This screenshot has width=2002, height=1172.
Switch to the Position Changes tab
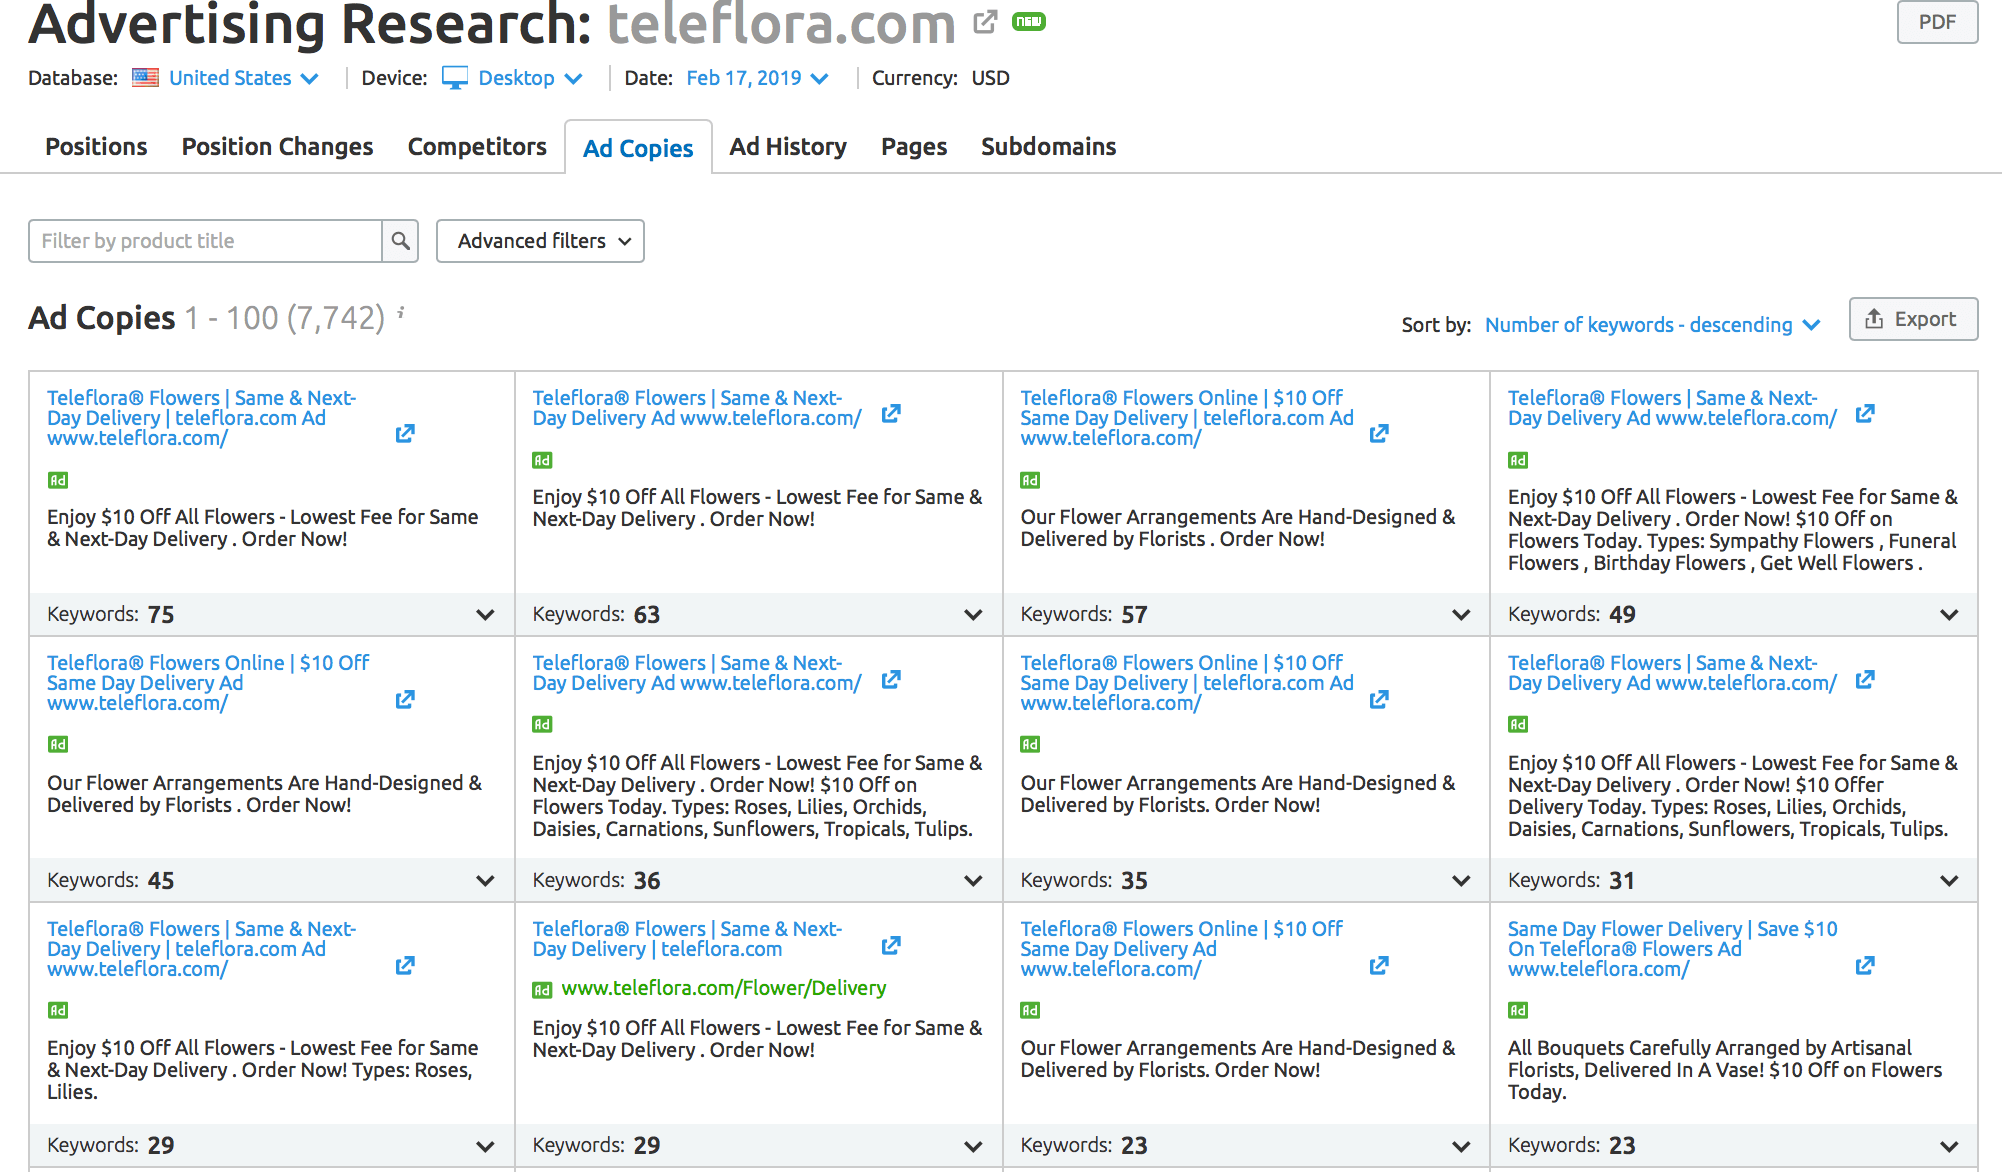tap(277, 147)
